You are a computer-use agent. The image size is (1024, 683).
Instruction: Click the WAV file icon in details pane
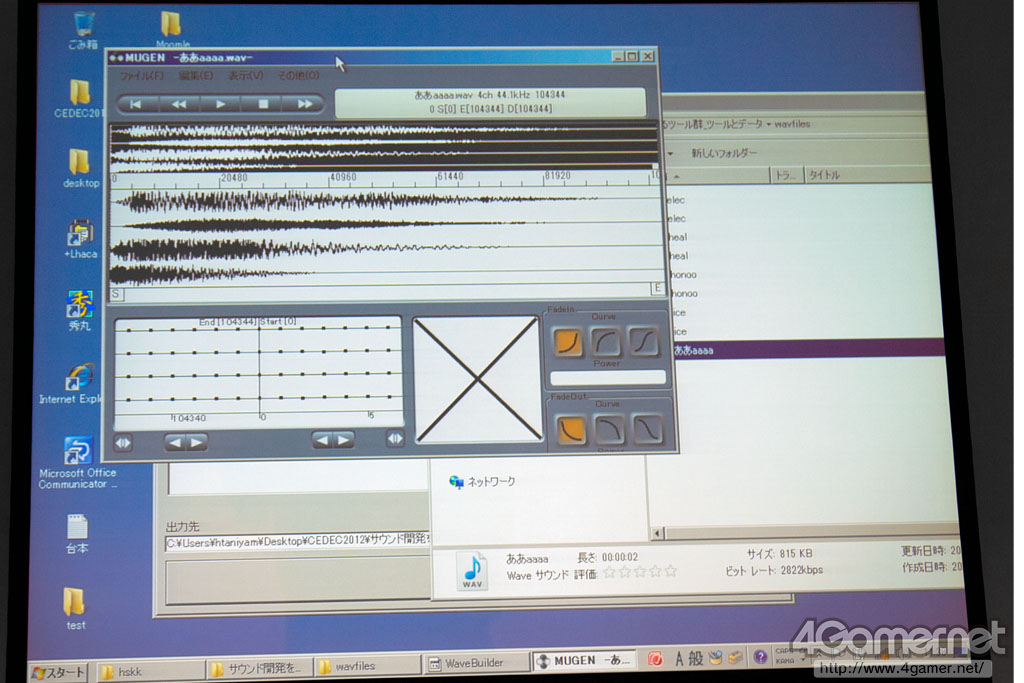(472, 571)
